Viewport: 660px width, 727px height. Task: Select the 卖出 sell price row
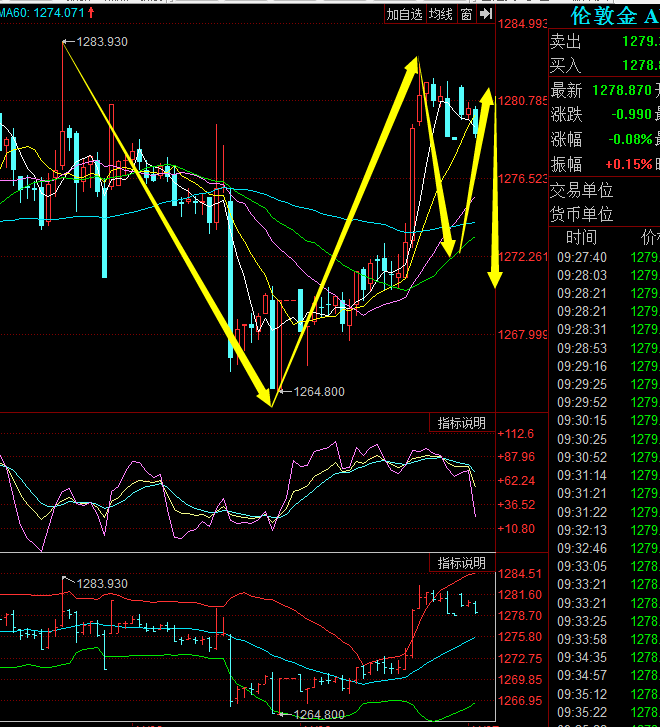click(x=604, y=41)
